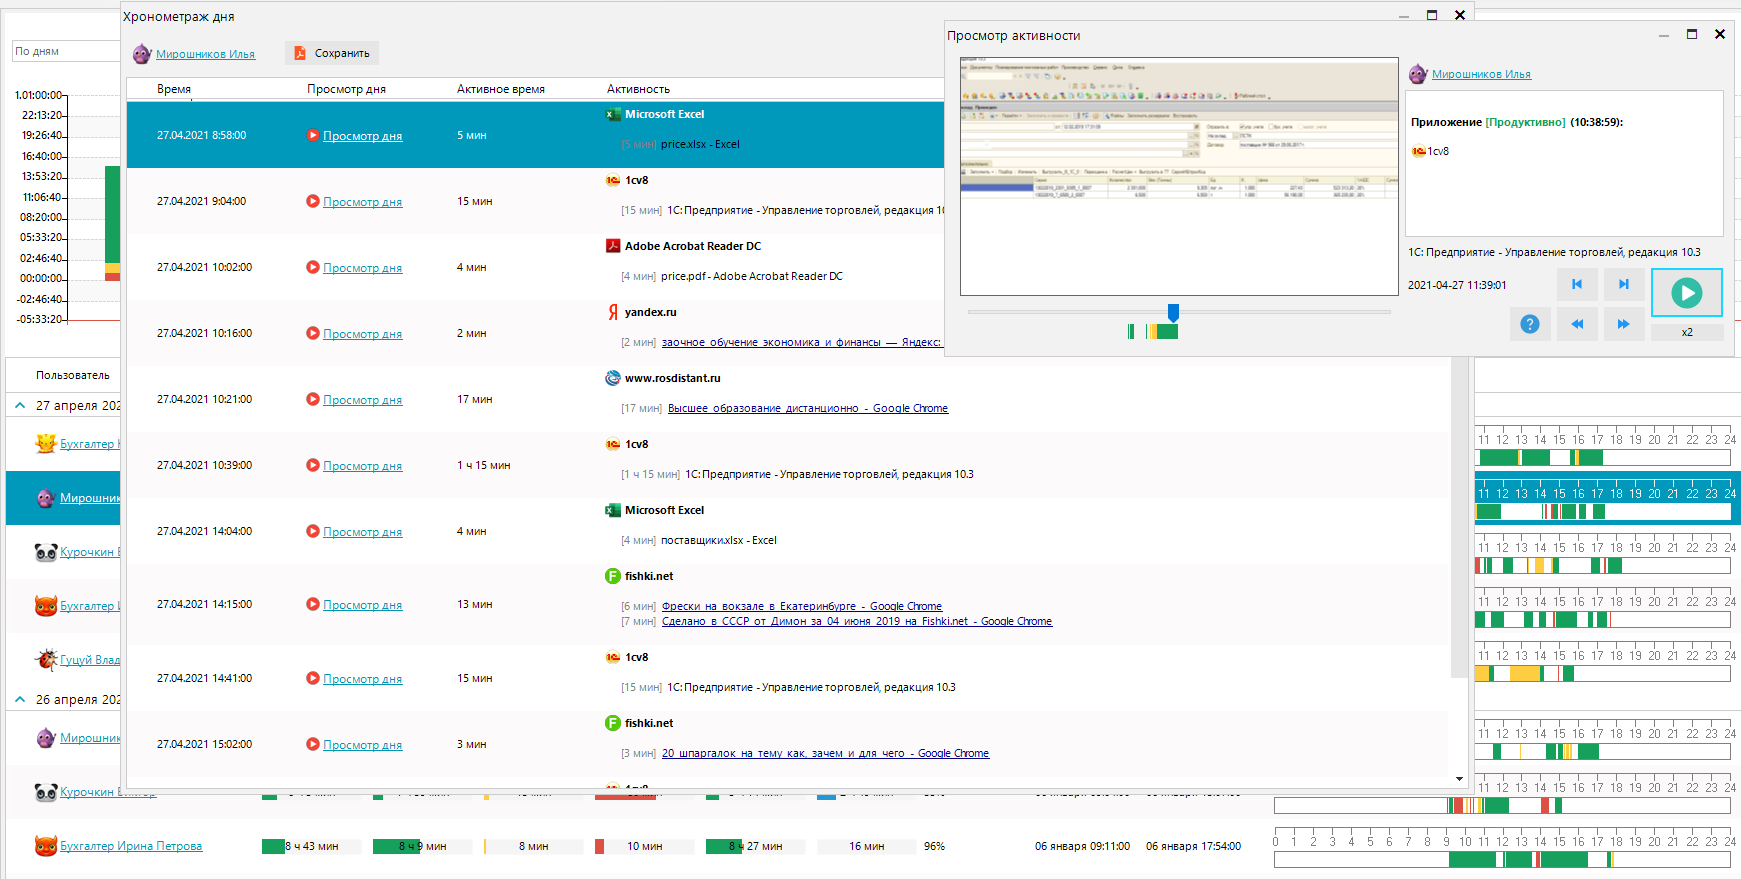This screenshot has width=1741, height=879.
Task: Open the www.rosdistant.ru page title link
Action: 807,408
